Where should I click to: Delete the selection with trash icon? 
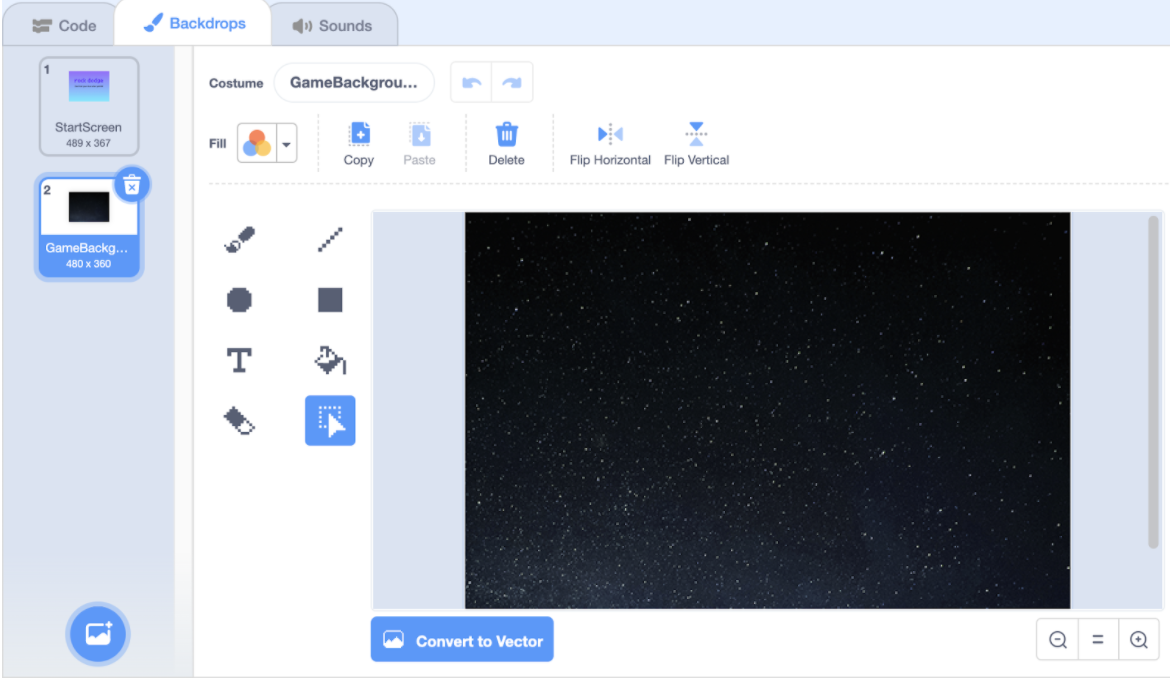pos(506,144)
